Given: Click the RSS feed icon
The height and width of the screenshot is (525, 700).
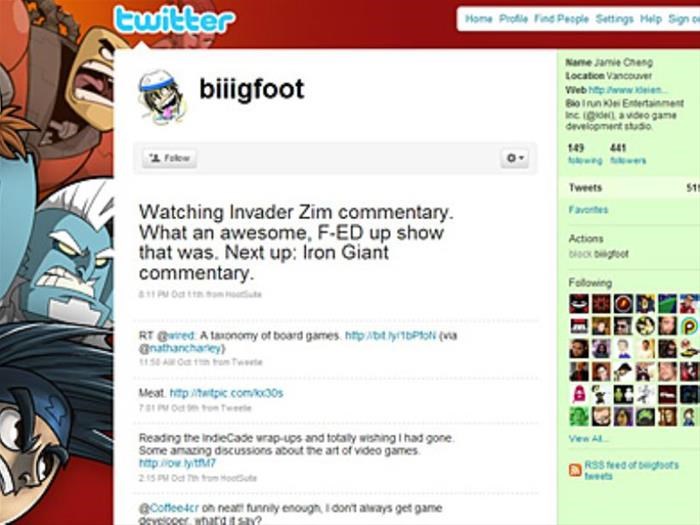Looking at the screenshot, I should tap(575, 470).
